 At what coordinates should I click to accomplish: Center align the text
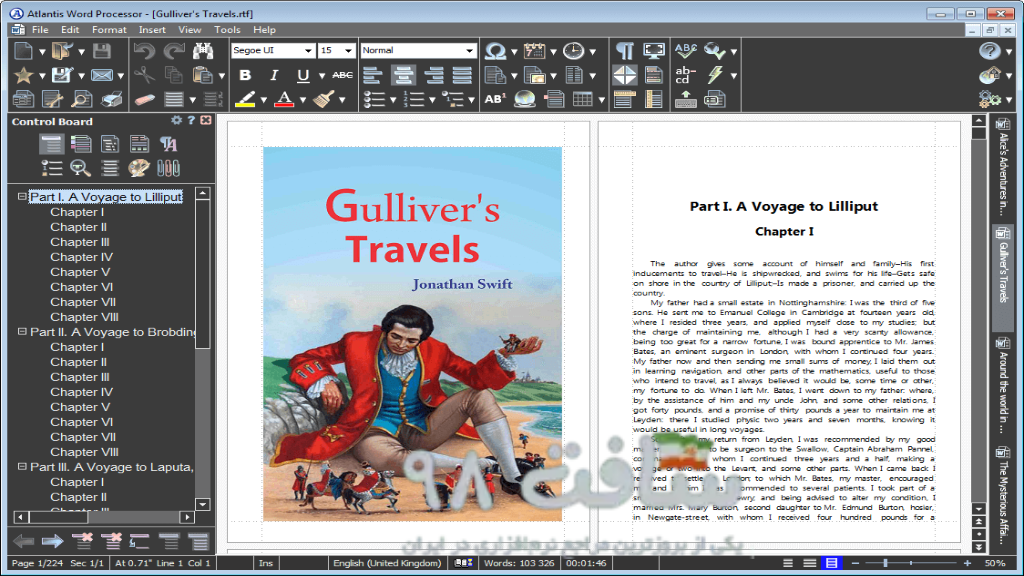403,75
